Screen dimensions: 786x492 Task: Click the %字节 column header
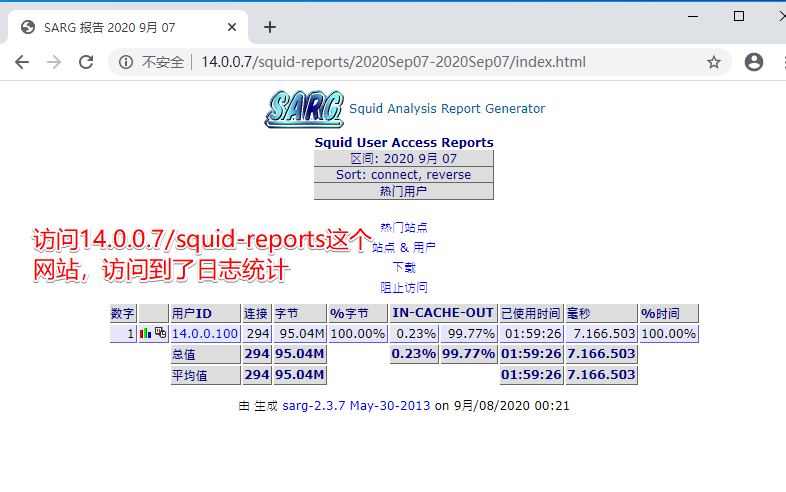click(358, 313)
